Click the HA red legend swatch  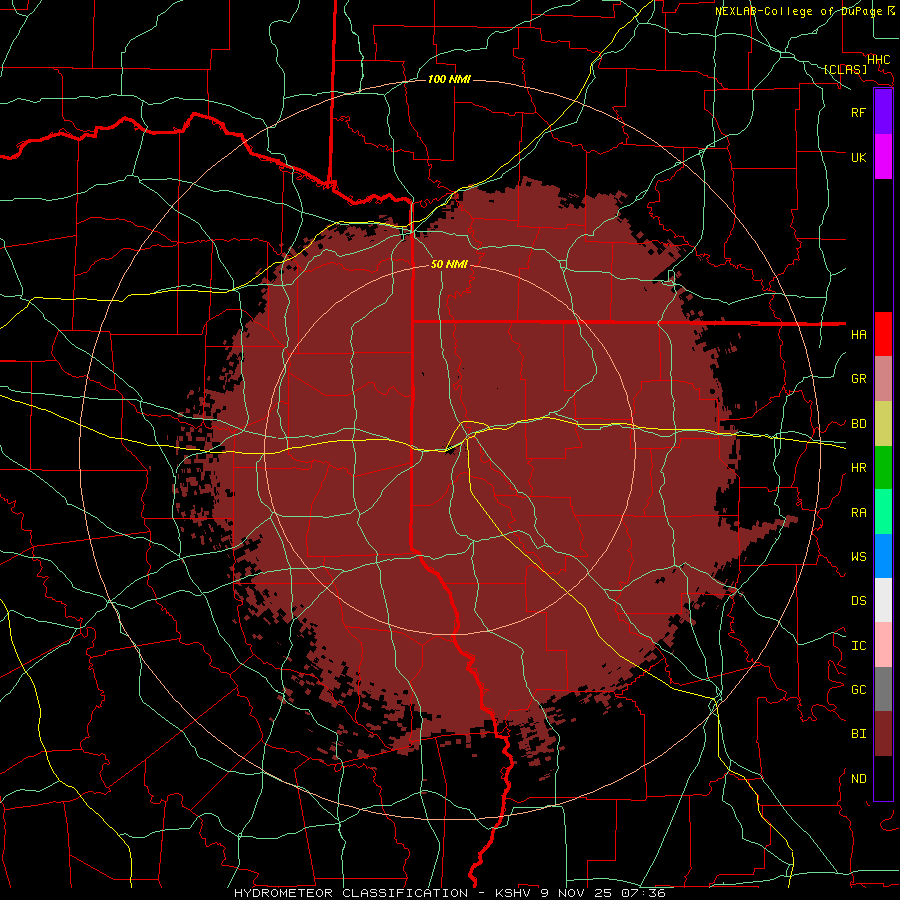[883, 334]
